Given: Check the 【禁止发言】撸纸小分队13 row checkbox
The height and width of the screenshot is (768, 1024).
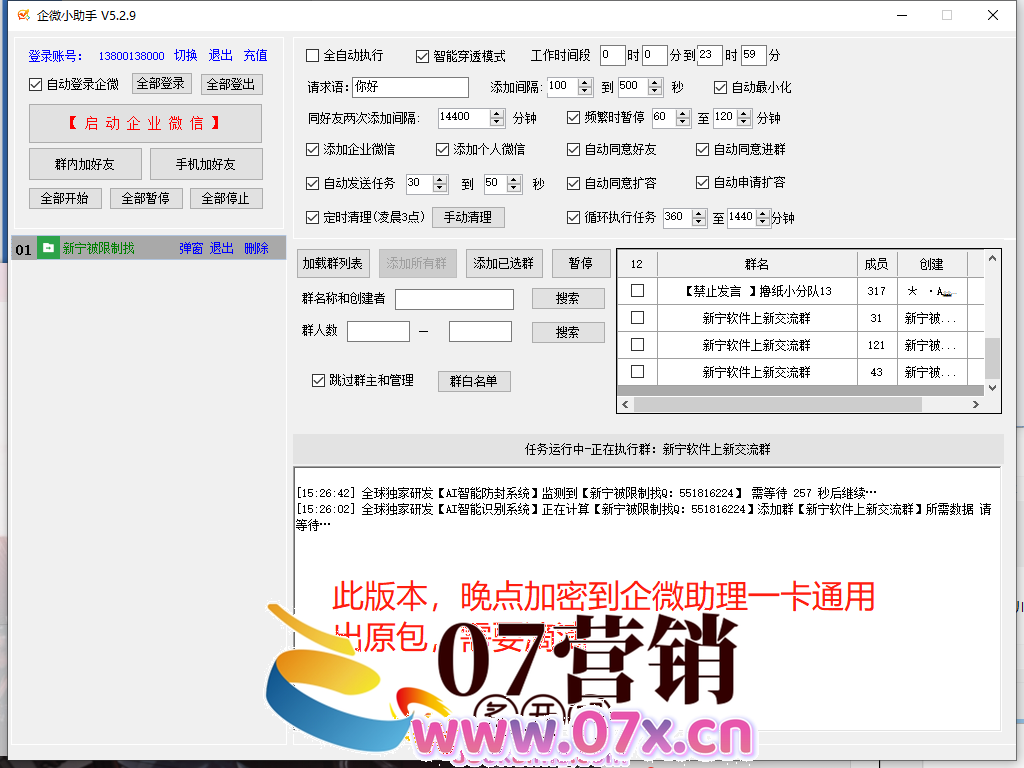Looking at the screenshot, I should [637, 291].
